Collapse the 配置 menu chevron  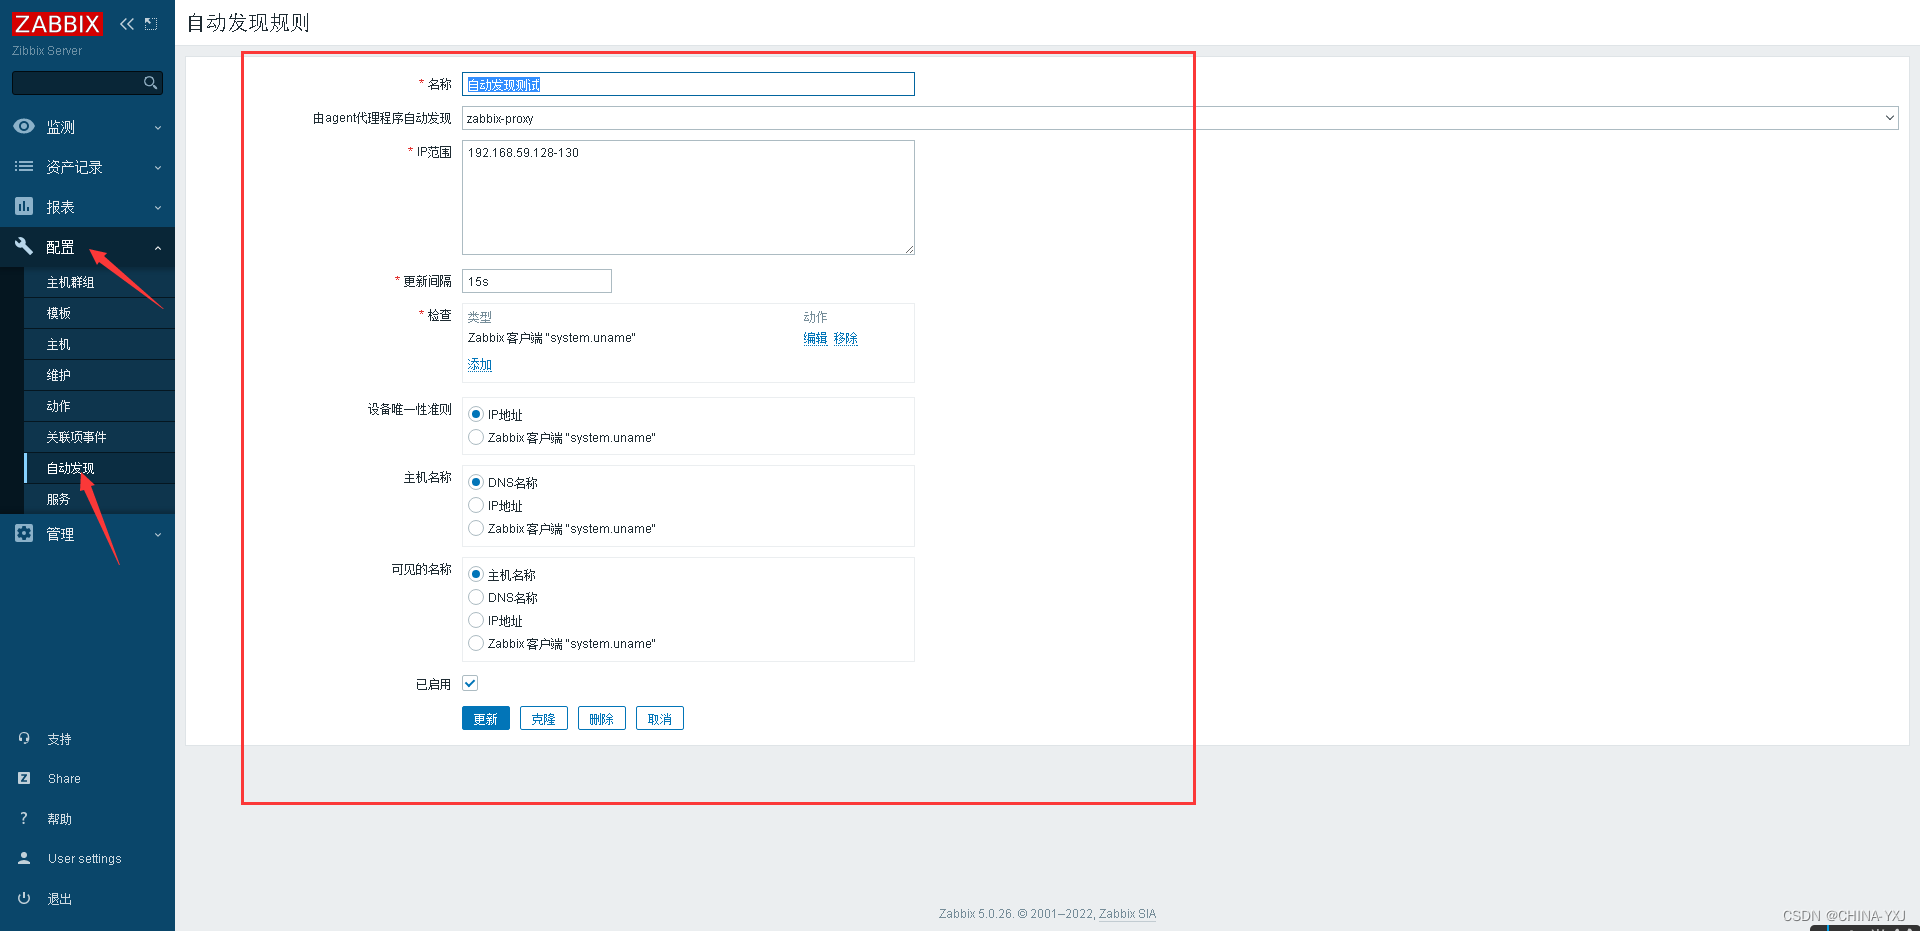click(x=158, y=248)
